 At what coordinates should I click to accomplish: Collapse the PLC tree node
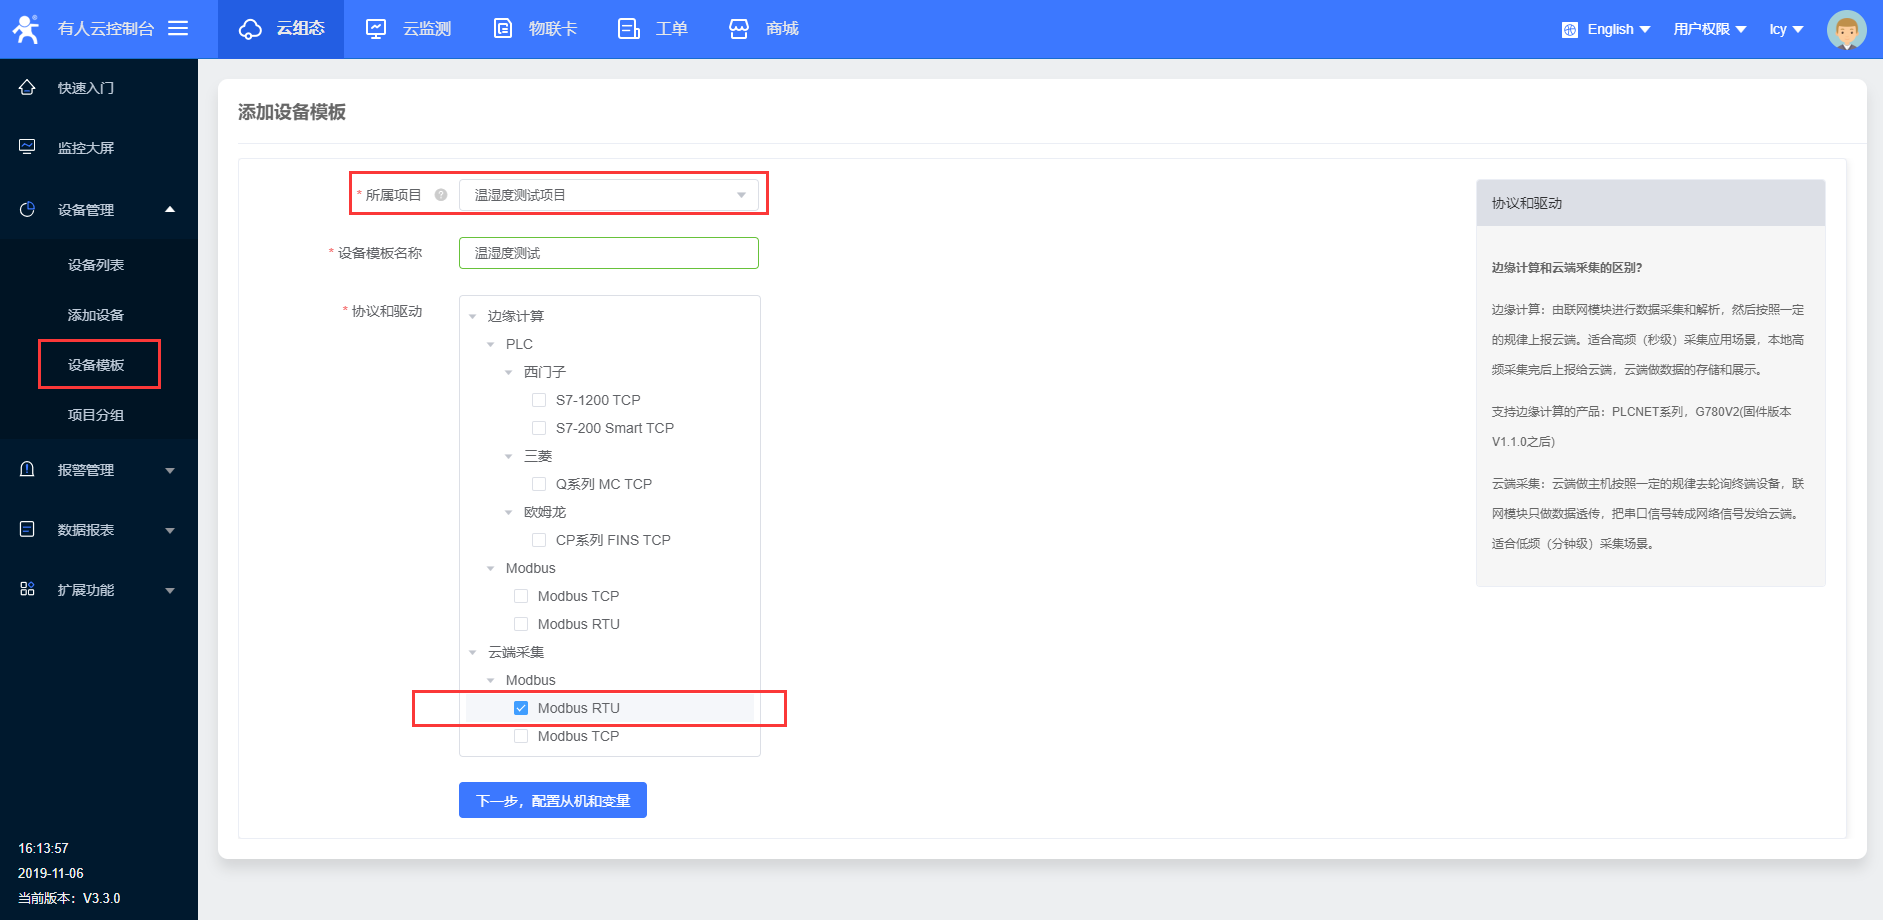click(x=491, y=344)
